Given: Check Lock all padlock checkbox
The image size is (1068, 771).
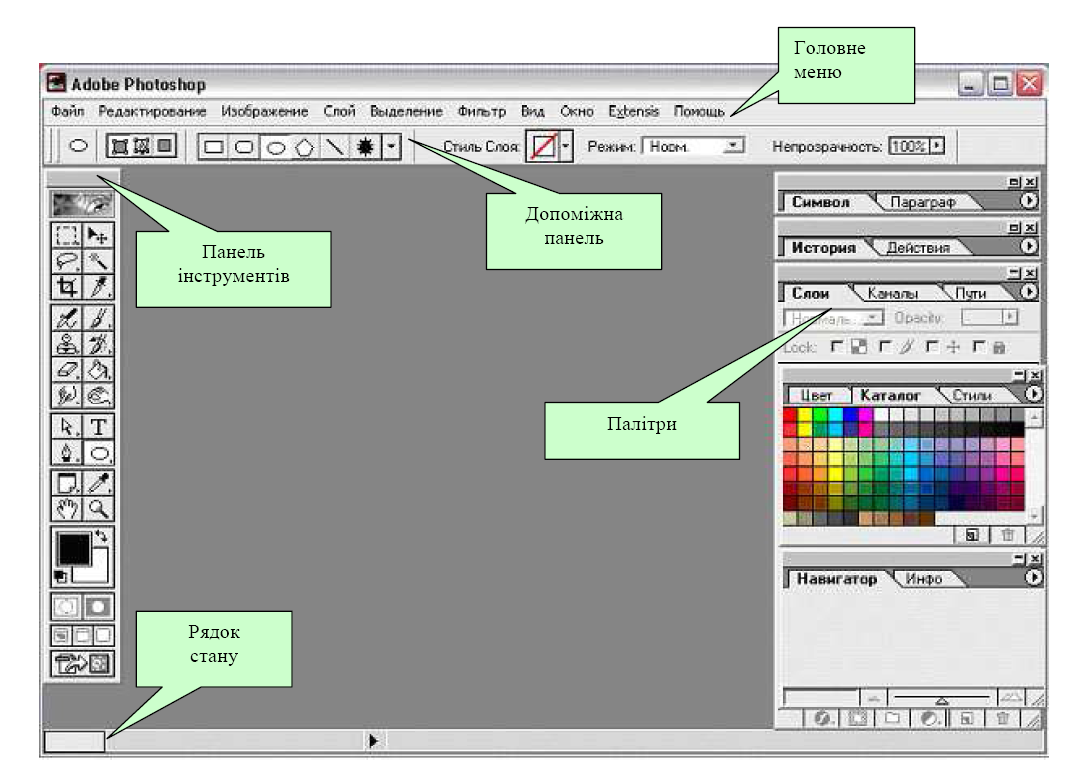Looking at the screenshot, I should point(978,347).
